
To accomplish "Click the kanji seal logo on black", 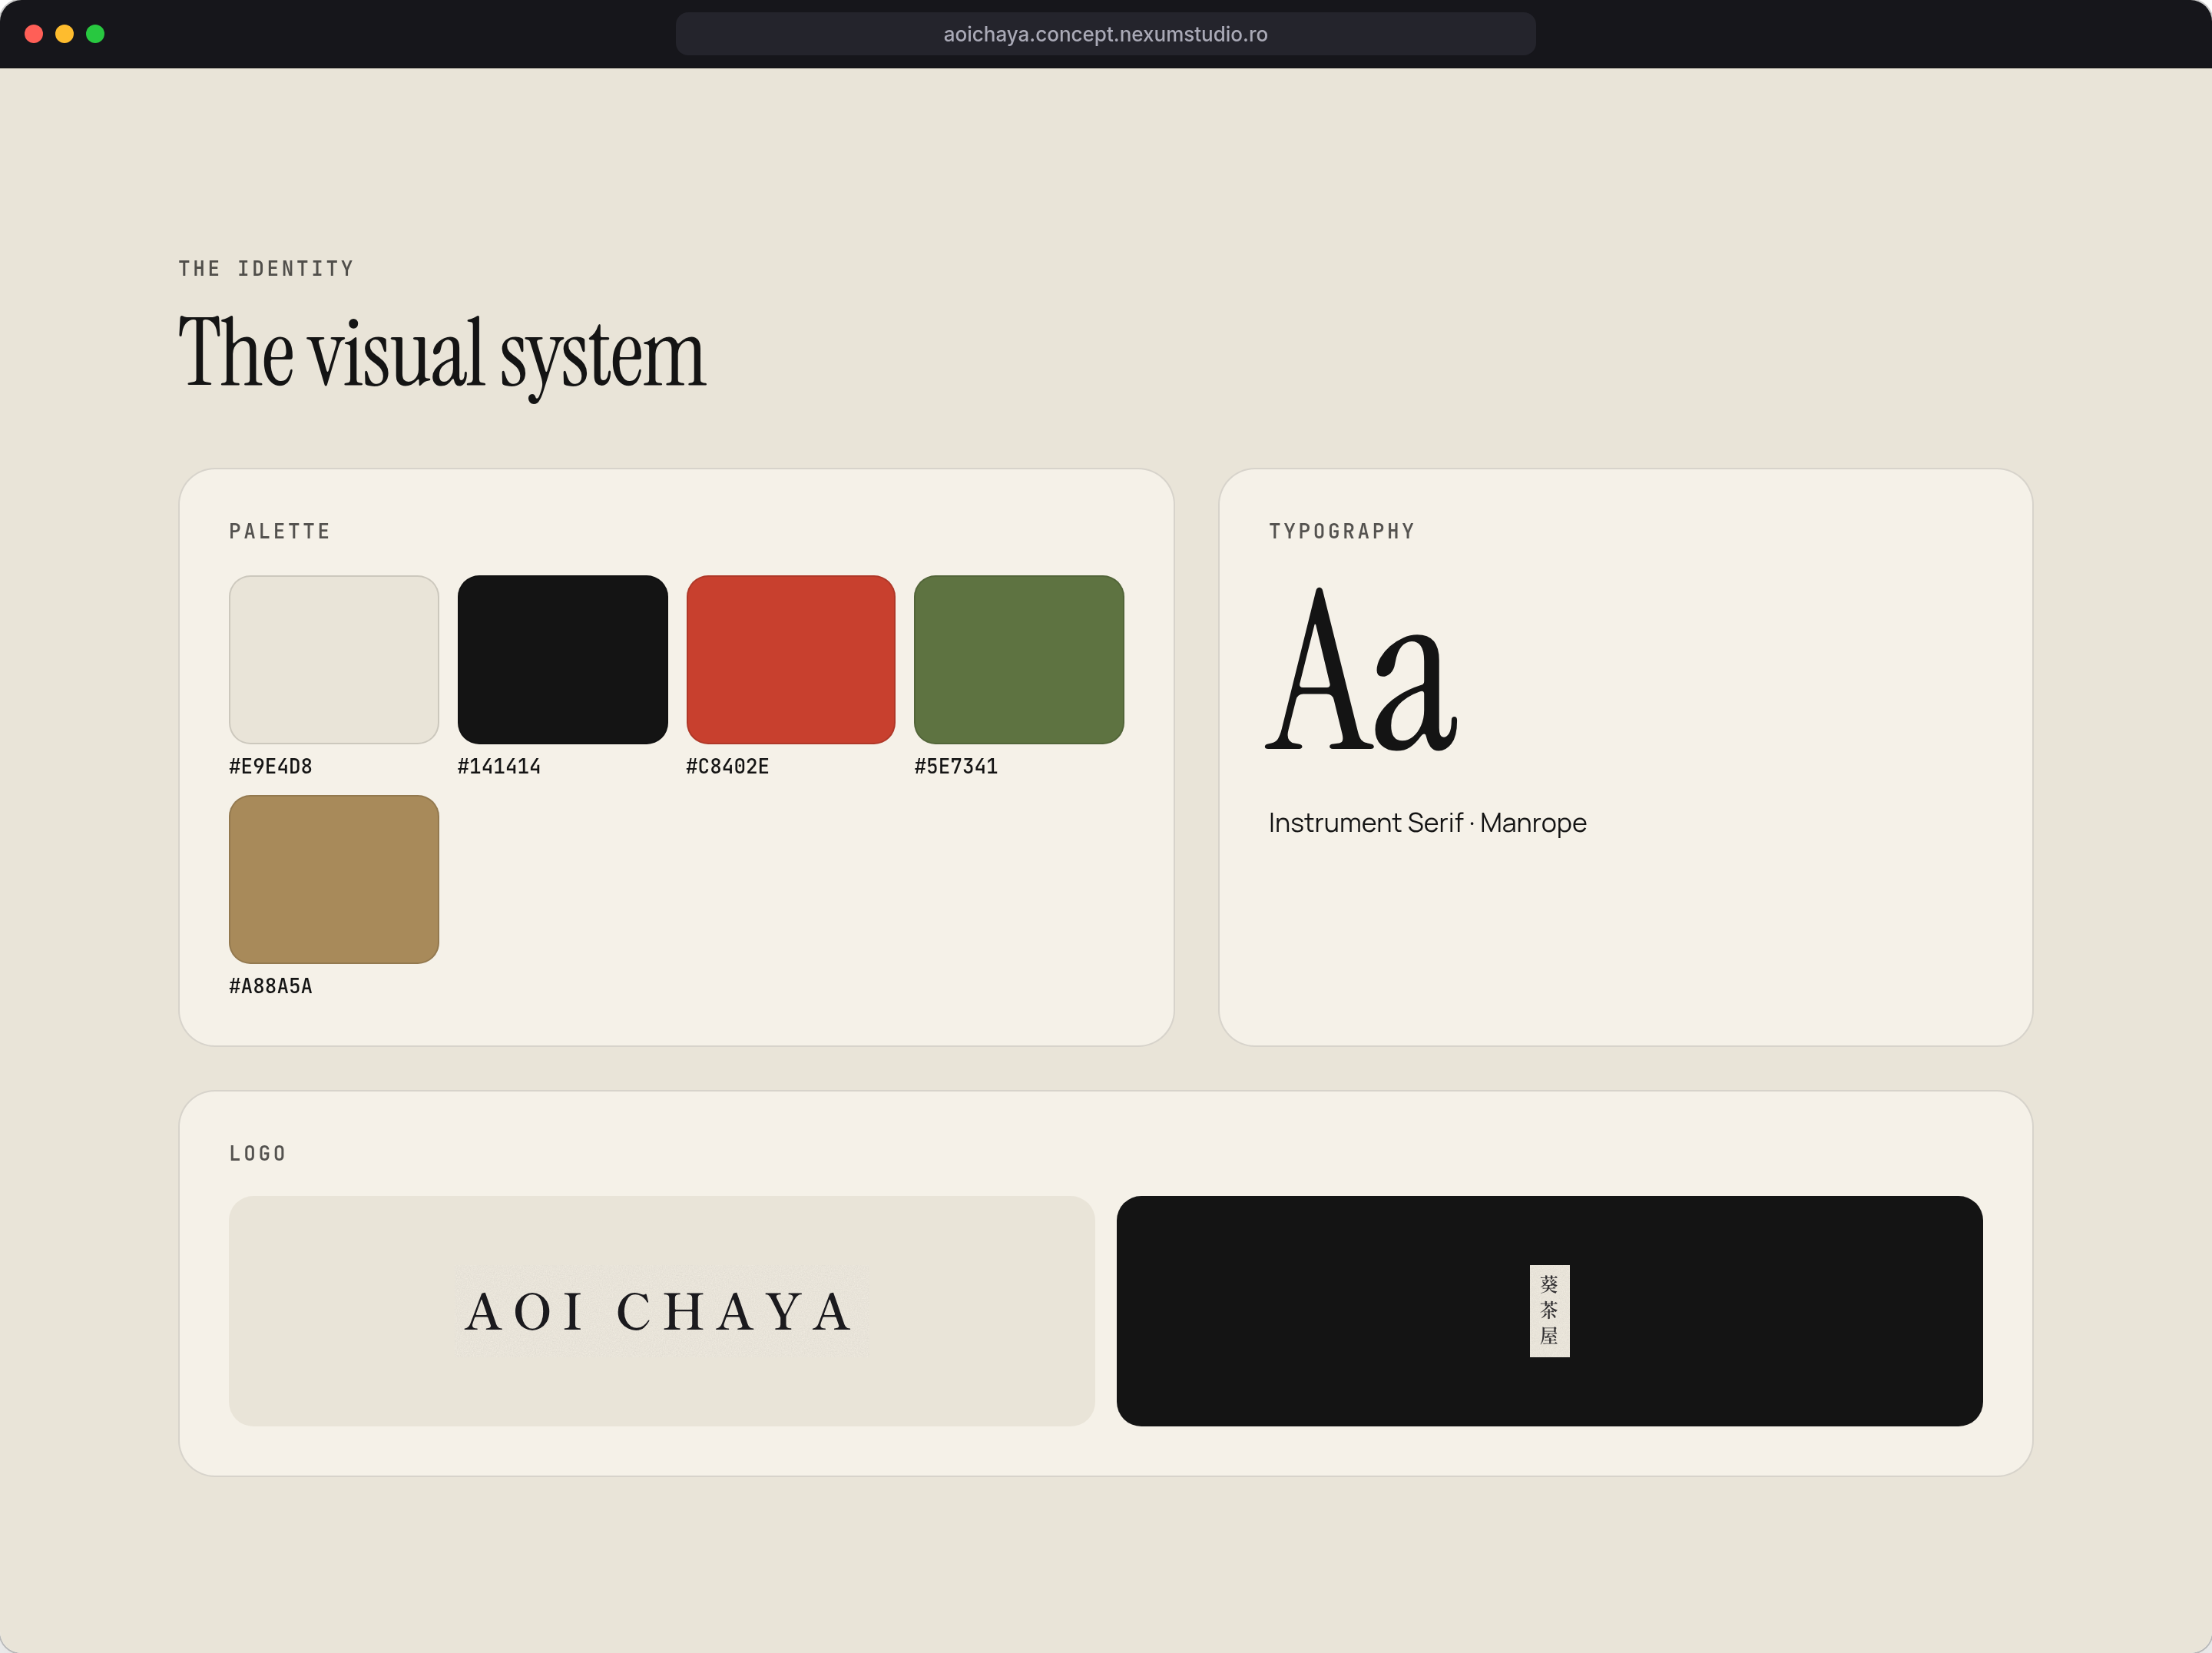I will pyautogui.click(x=1549, y=1311).
